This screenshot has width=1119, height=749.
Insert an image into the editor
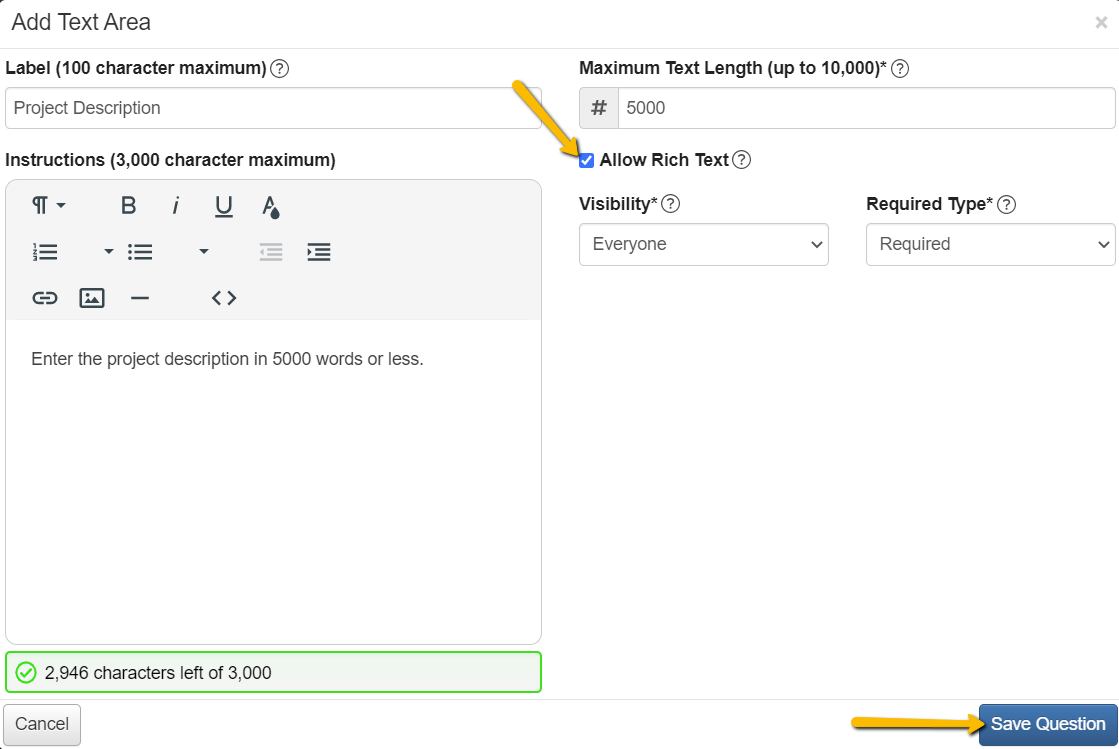(x=92, y=297)
